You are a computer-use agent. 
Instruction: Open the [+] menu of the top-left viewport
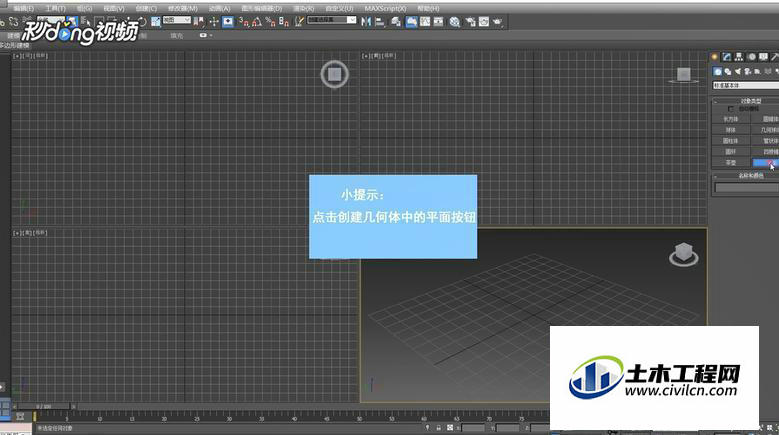17,56
